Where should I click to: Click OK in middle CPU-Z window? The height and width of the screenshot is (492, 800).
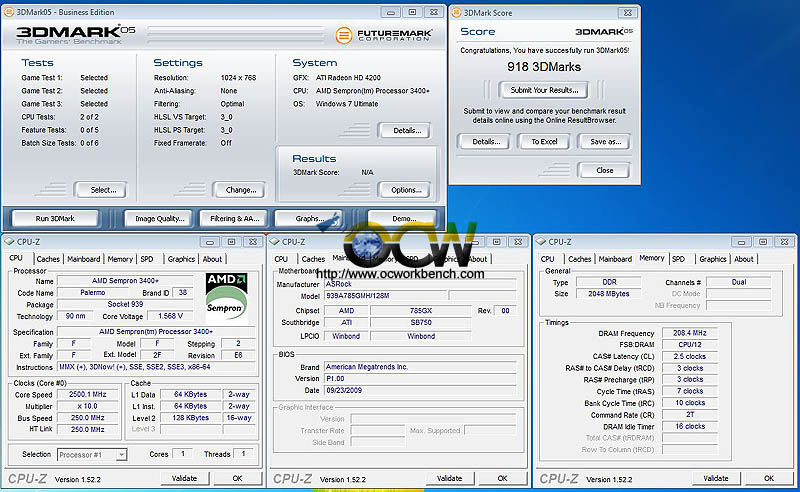(503, 478)
